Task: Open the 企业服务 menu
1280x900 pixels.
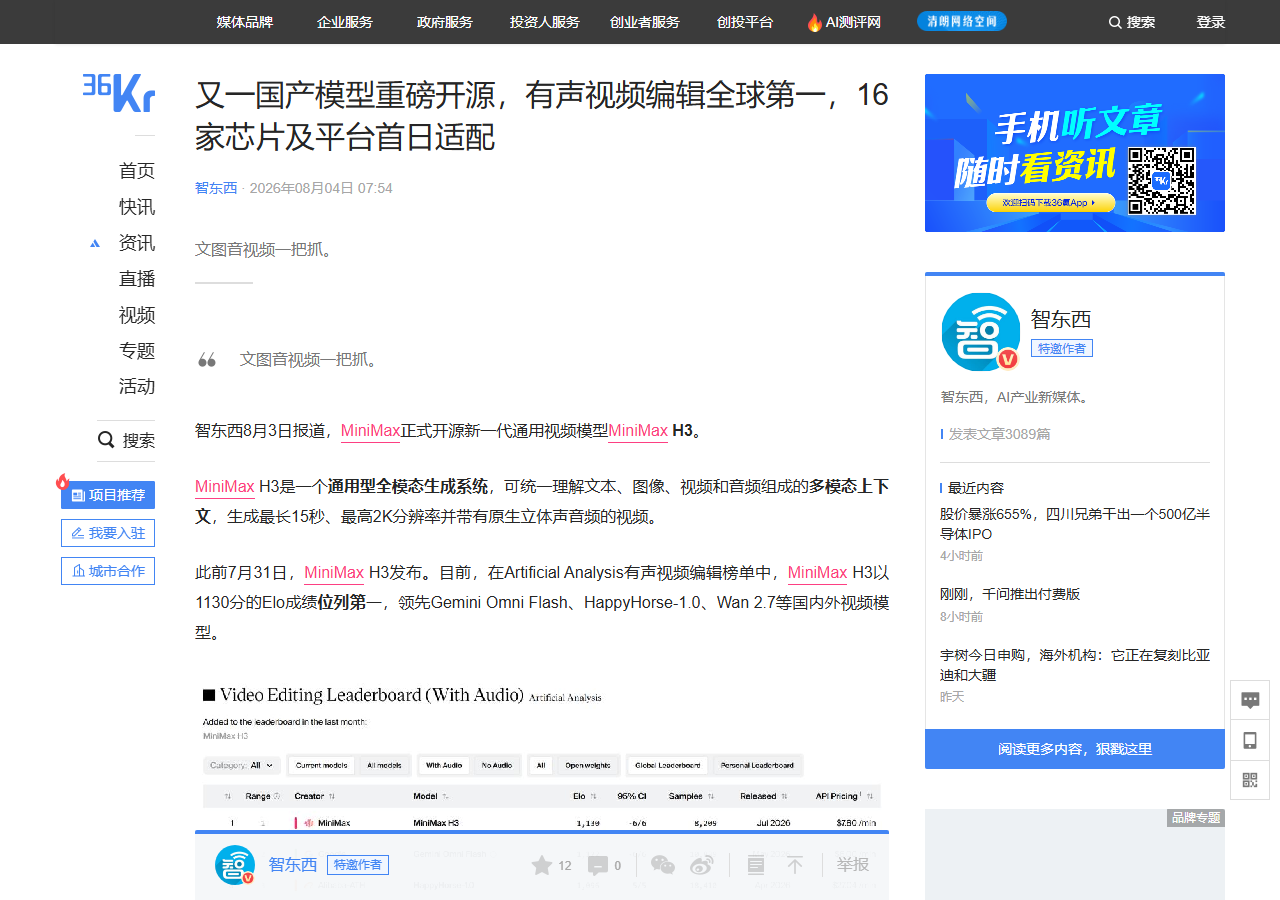Action: [x=345, y=22]
